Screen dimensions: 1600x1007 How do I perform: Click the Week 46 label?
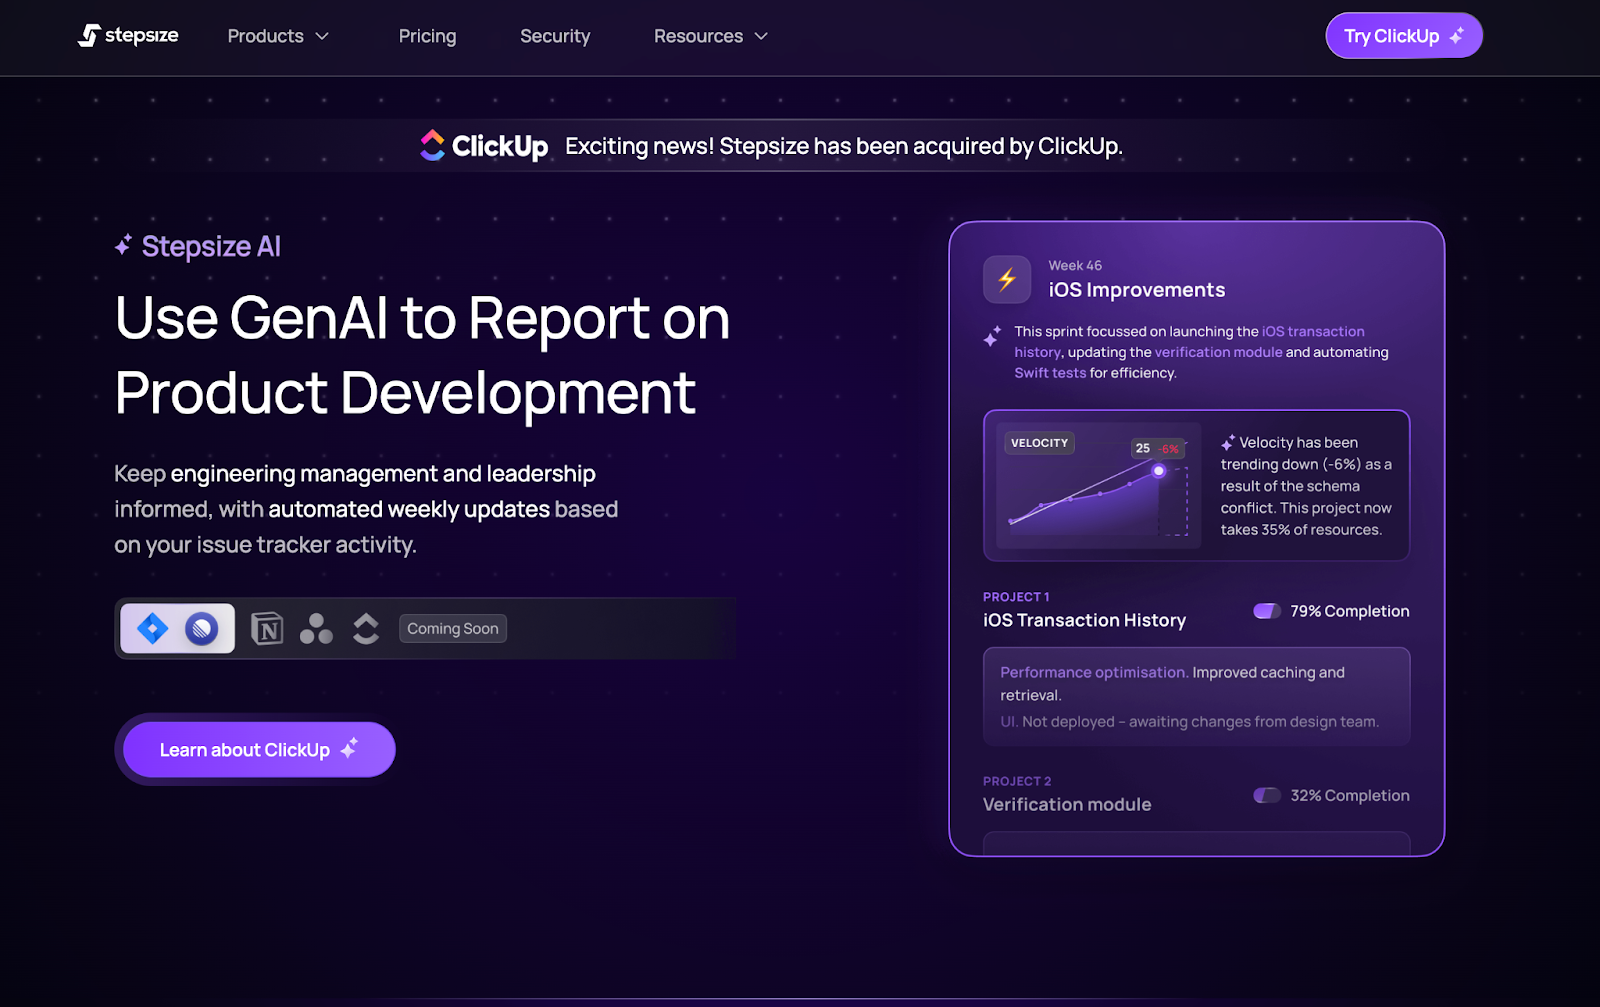[x=1075, y=265]
